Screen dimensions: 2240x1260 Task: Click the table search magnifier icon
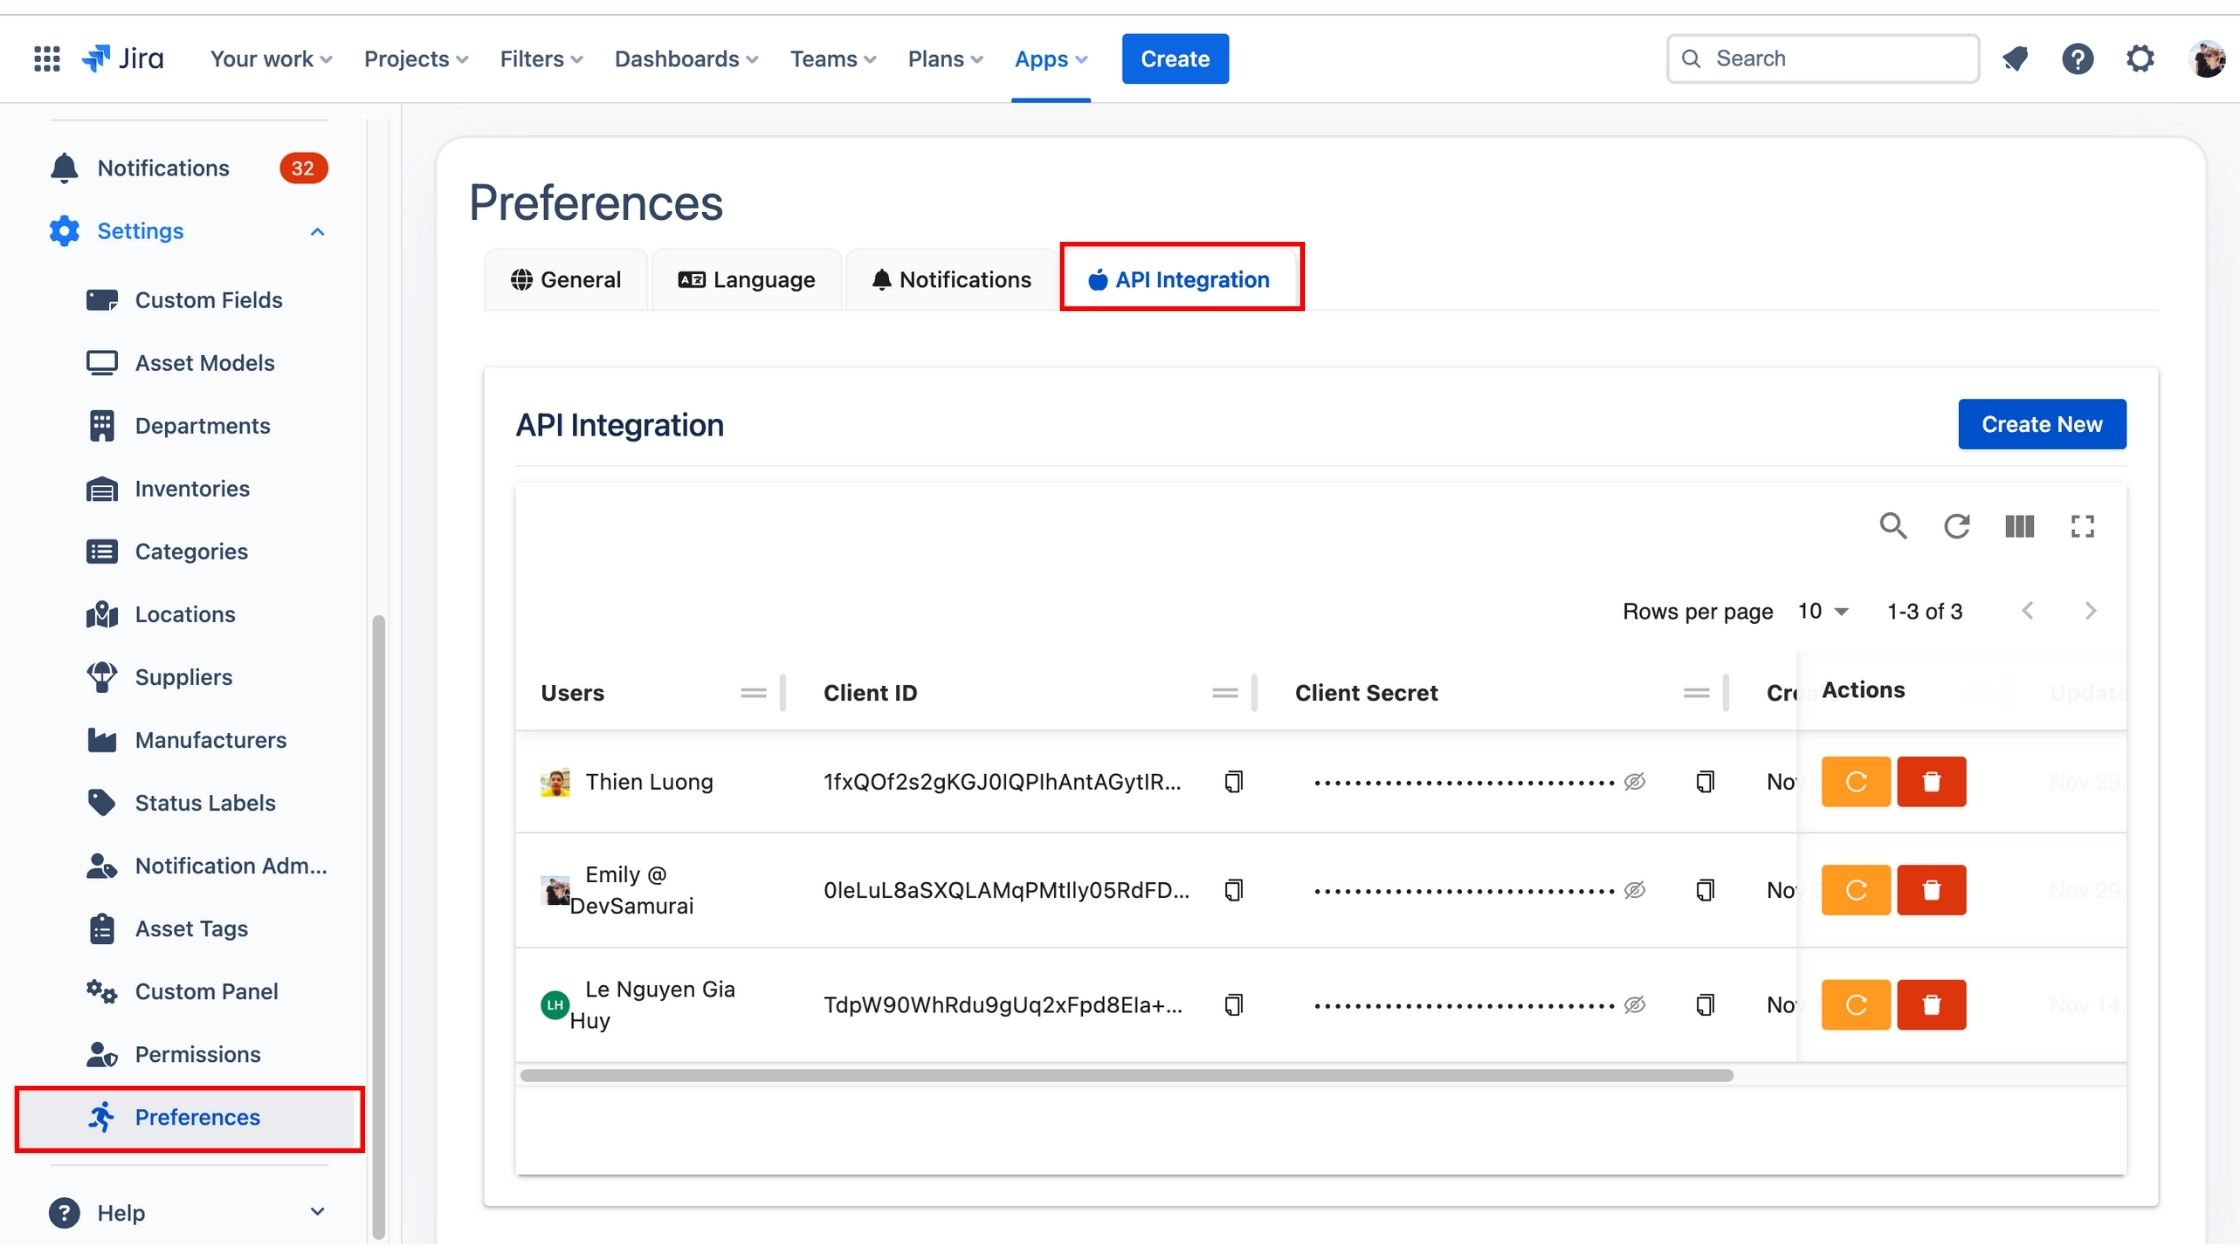[x=1892, y=526]
